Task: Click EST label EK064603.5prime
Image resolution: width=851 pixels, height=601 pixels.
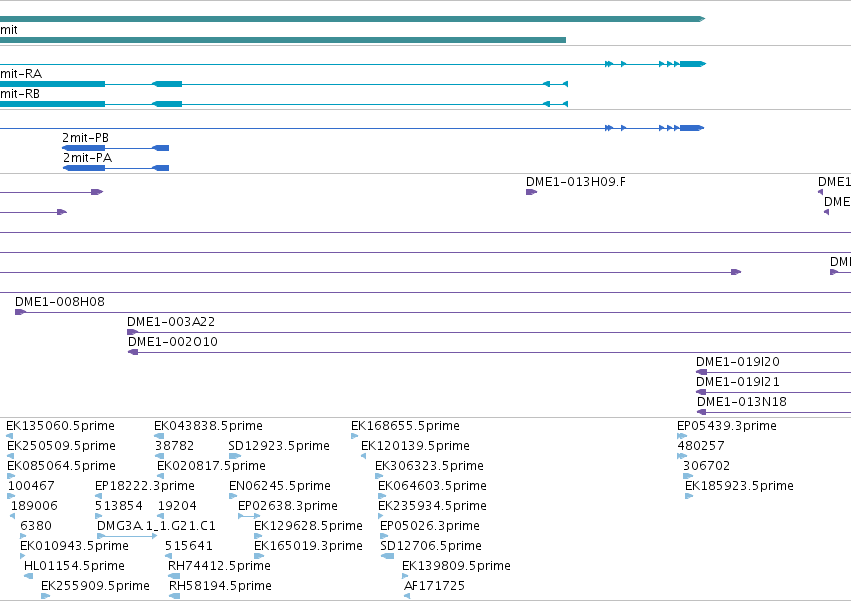Action: tap(433, 486)
